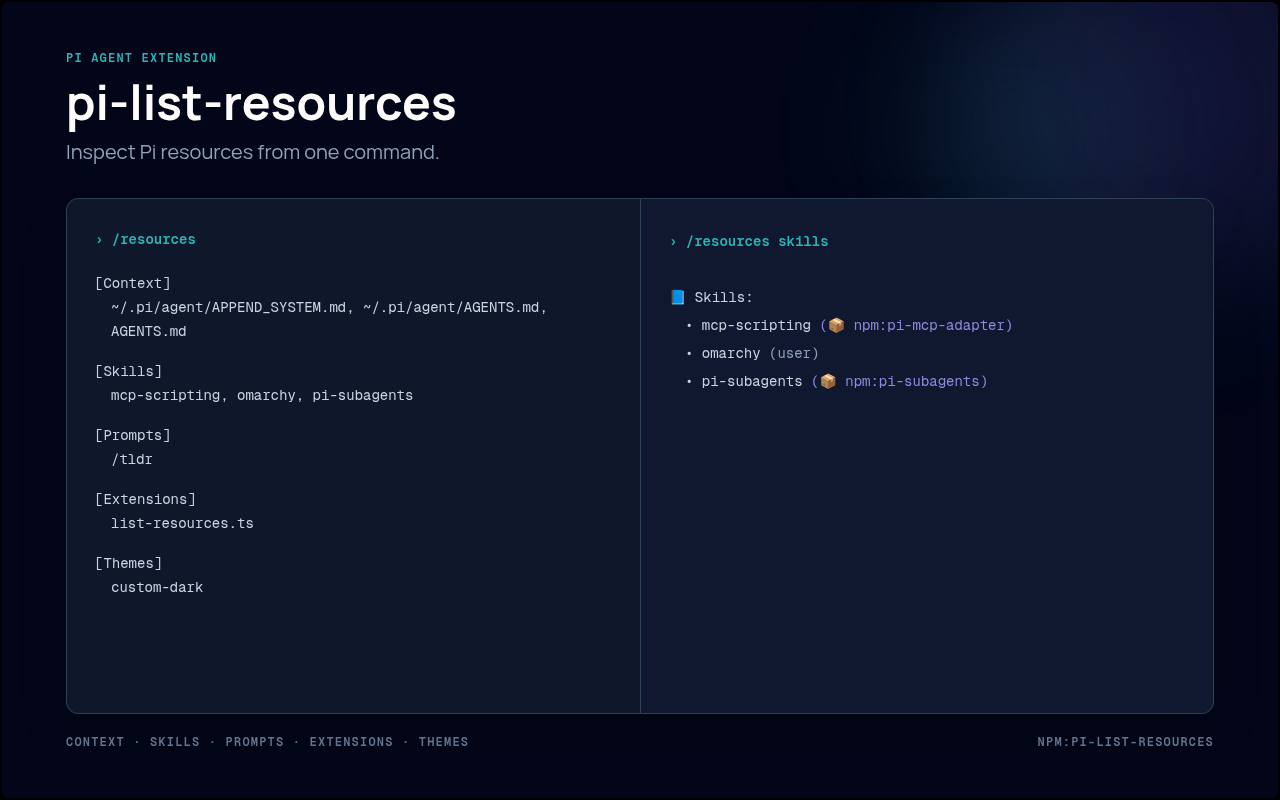The image size is (1280, 800).
Task: Click the "omarchy" bullet in the right pane
Action: point(731,354)
